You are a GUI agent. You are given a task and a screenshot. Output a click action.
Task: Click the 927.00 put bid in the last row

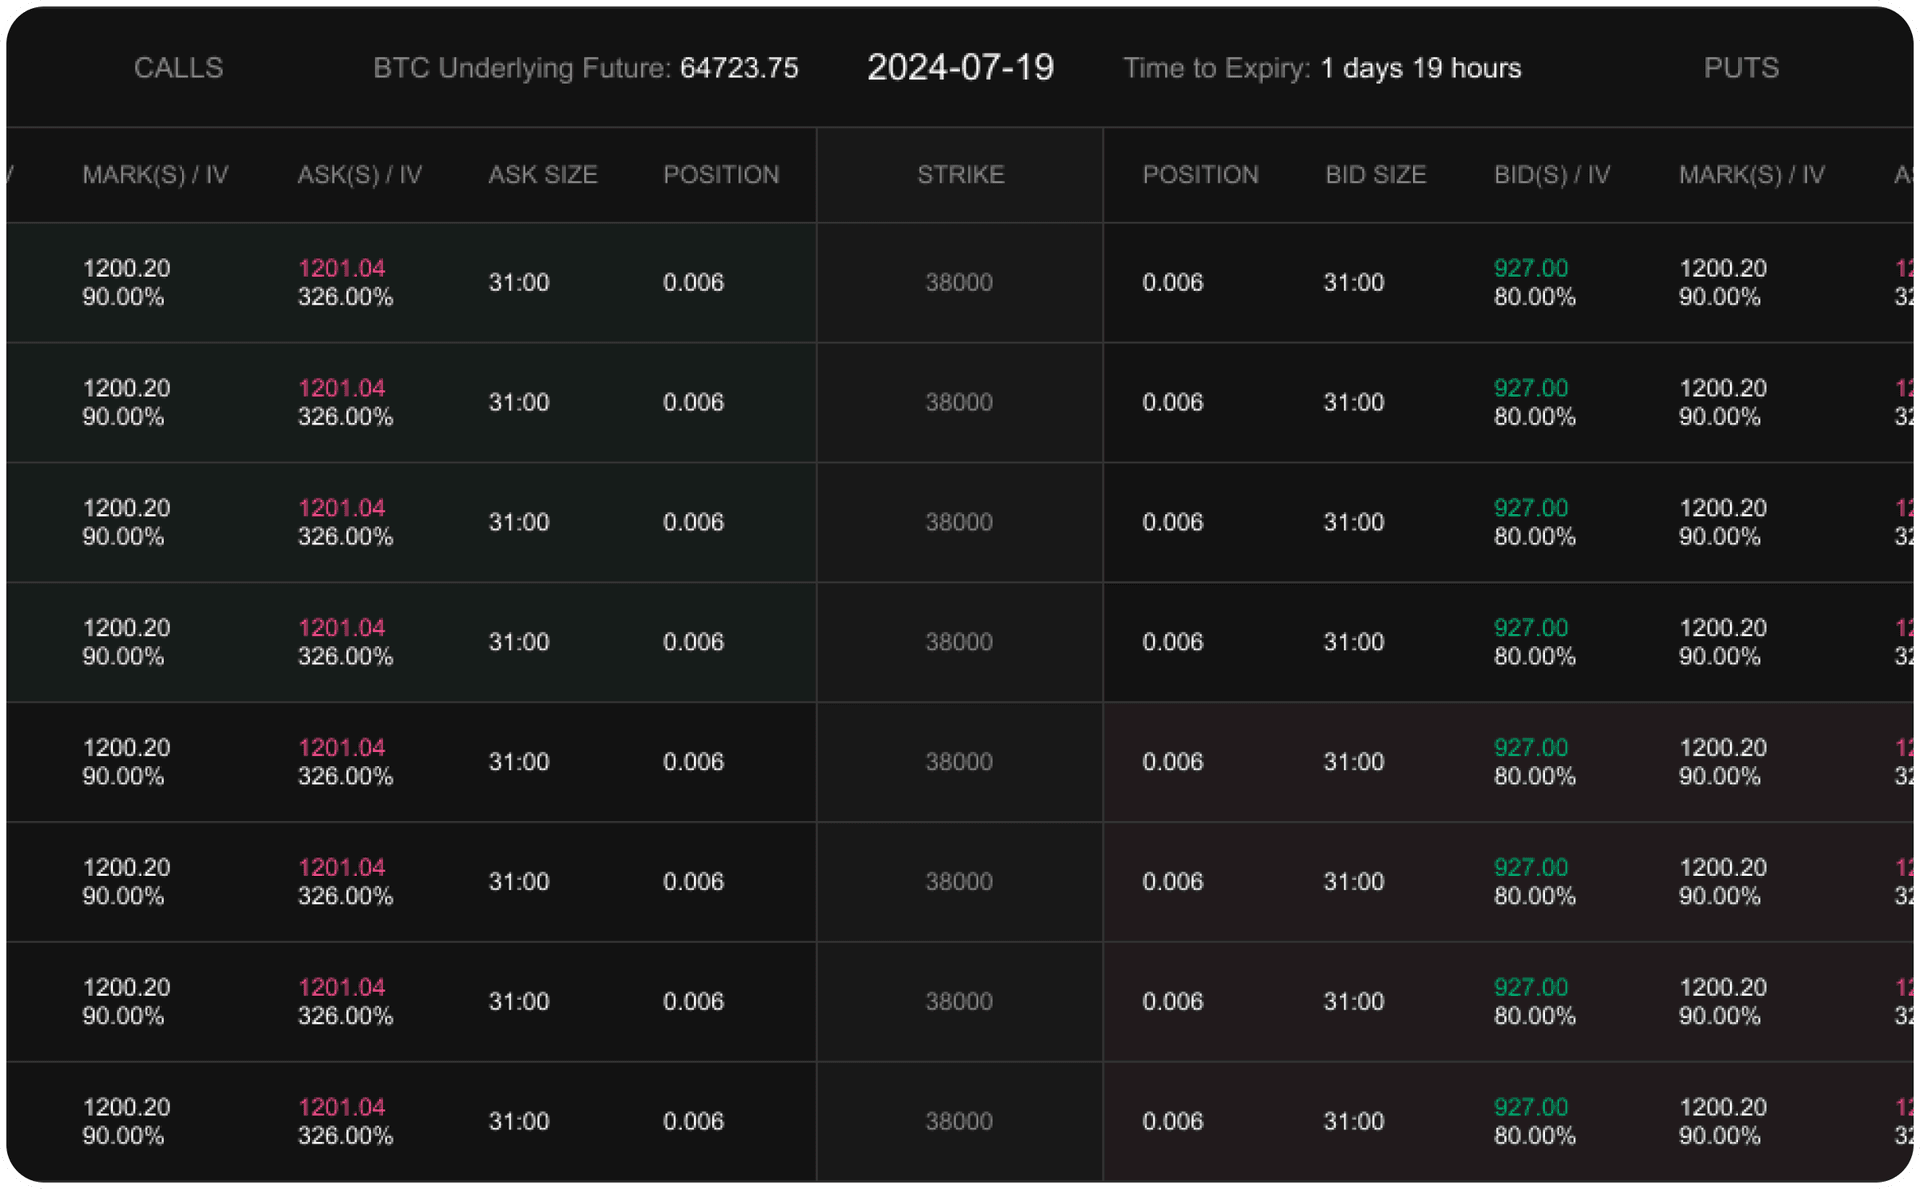tap(1530, 1107)
